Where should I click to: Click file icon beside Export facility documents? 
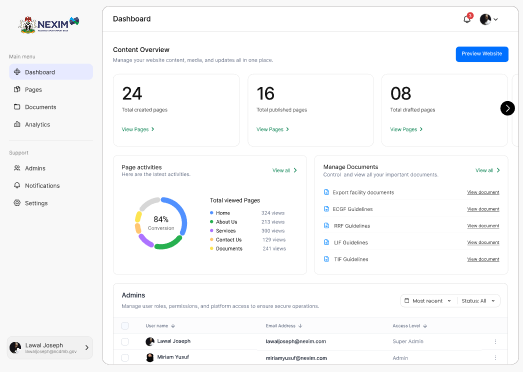[x=326, y=192]
